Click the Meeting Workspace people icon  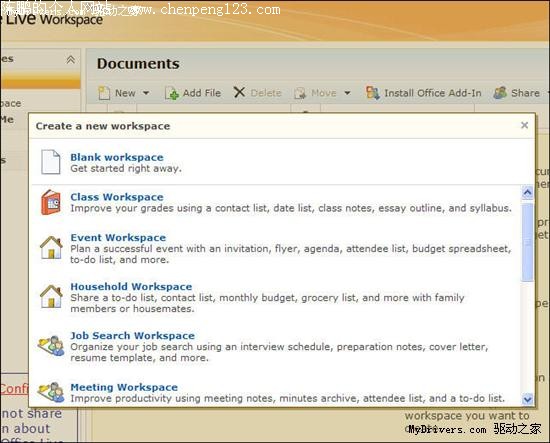51,392
